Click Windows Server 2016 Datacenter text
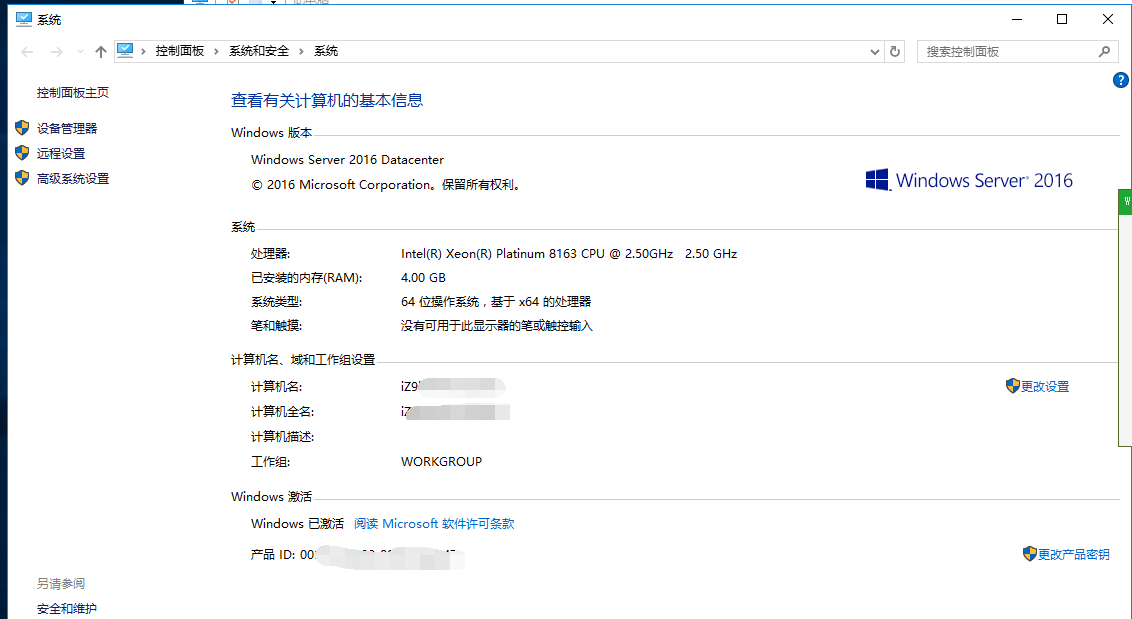Viewport: 1132px width, 619px height. pyautogui.click(x=347, y=160)
